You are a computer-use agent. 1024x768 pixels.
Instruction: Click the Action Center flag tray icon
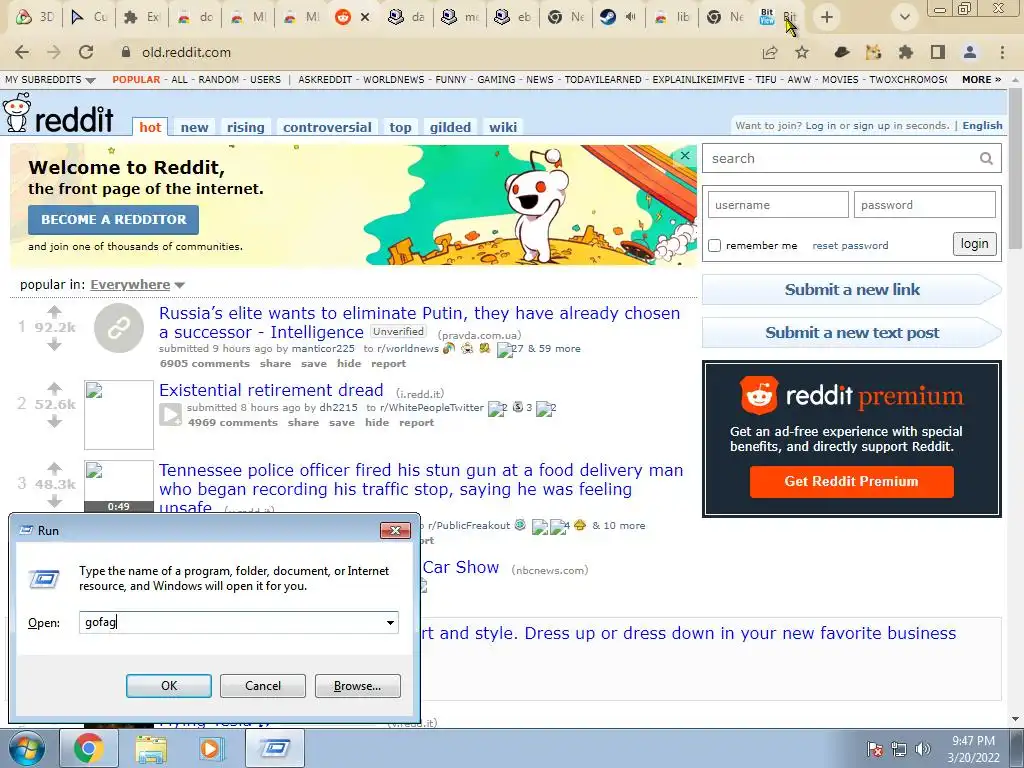pos(874,749)
